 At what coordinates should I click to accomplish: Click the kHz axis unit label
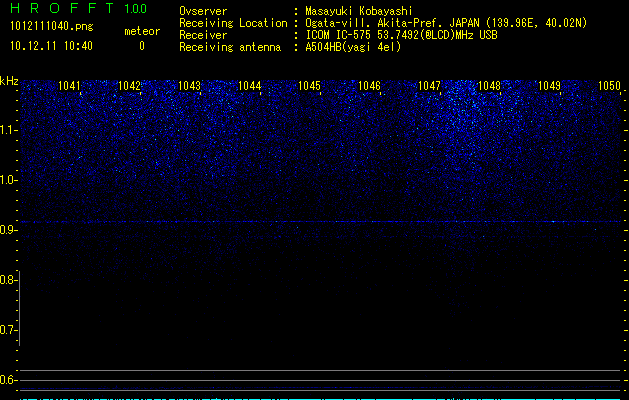pos(9,81)
